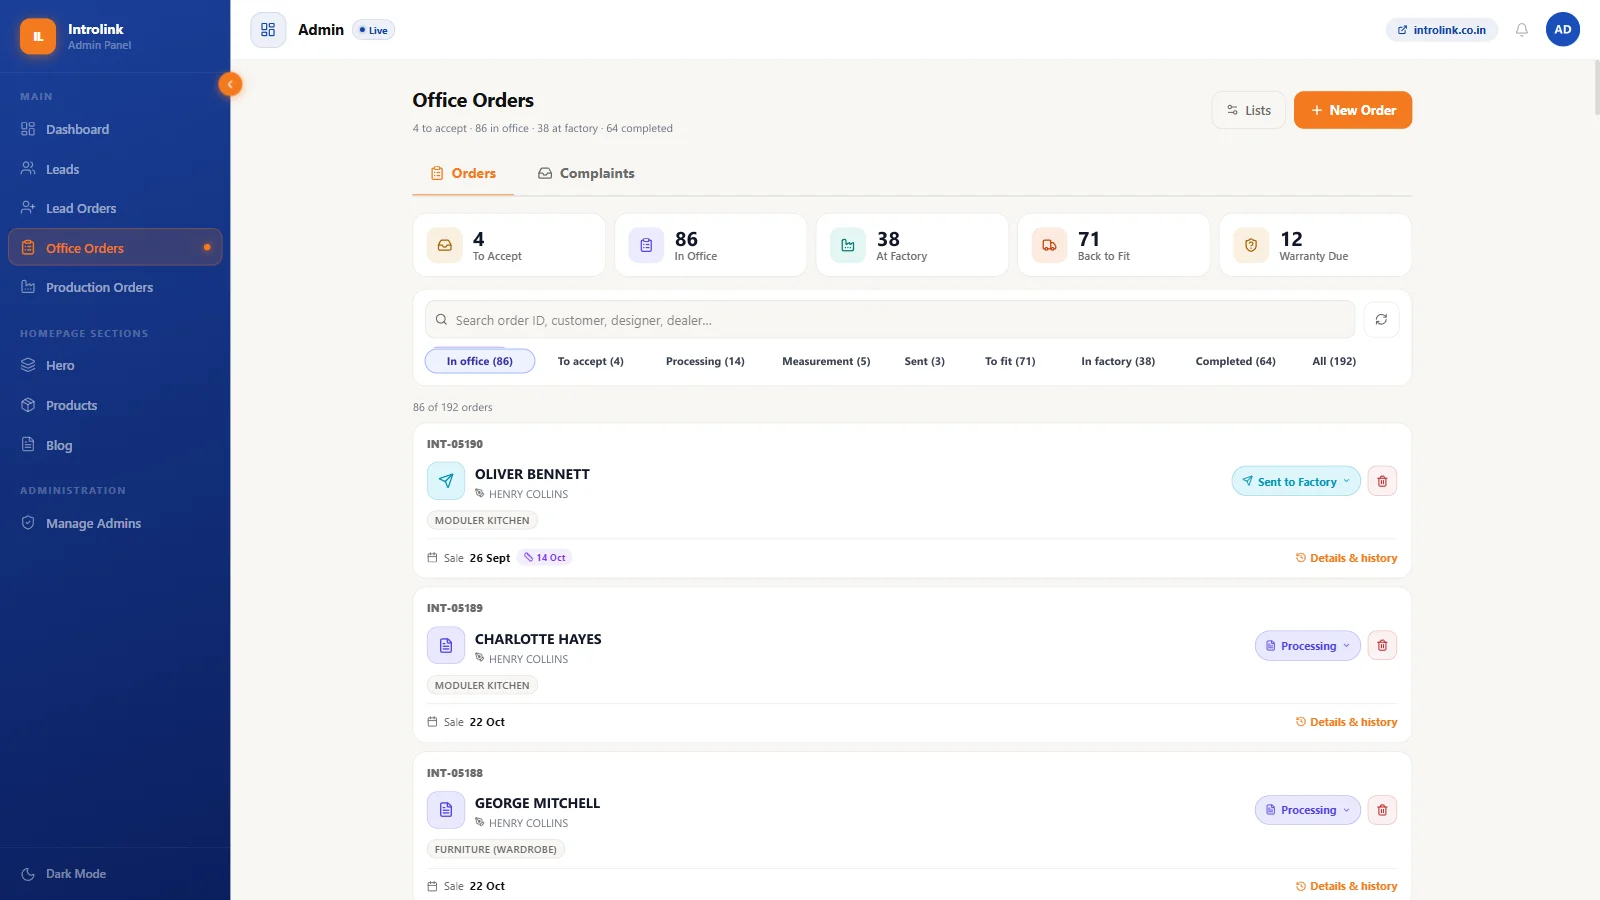Delete order INT-05190 of Oliver Bennett
The width and height of the screenshot is (1600, 900).
coord(1382,481)
